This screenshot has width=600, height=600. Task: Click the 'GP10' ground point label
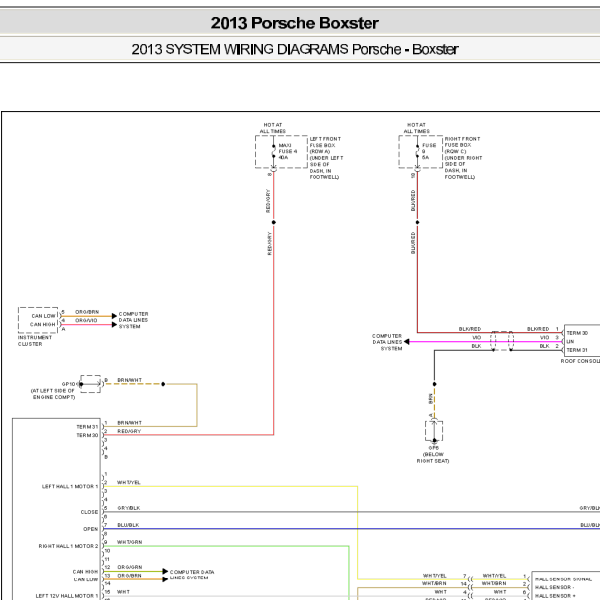[x=70, y=384]
